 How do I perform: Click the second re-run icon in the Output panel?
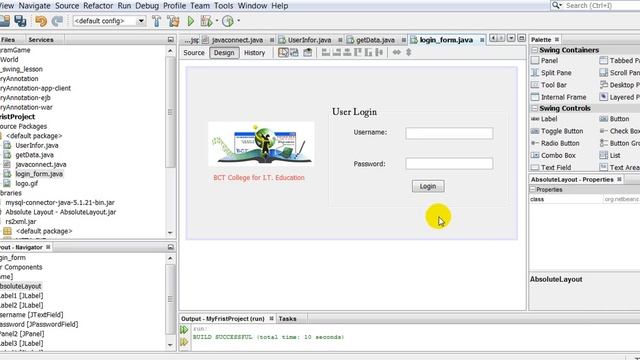point(184,342)
